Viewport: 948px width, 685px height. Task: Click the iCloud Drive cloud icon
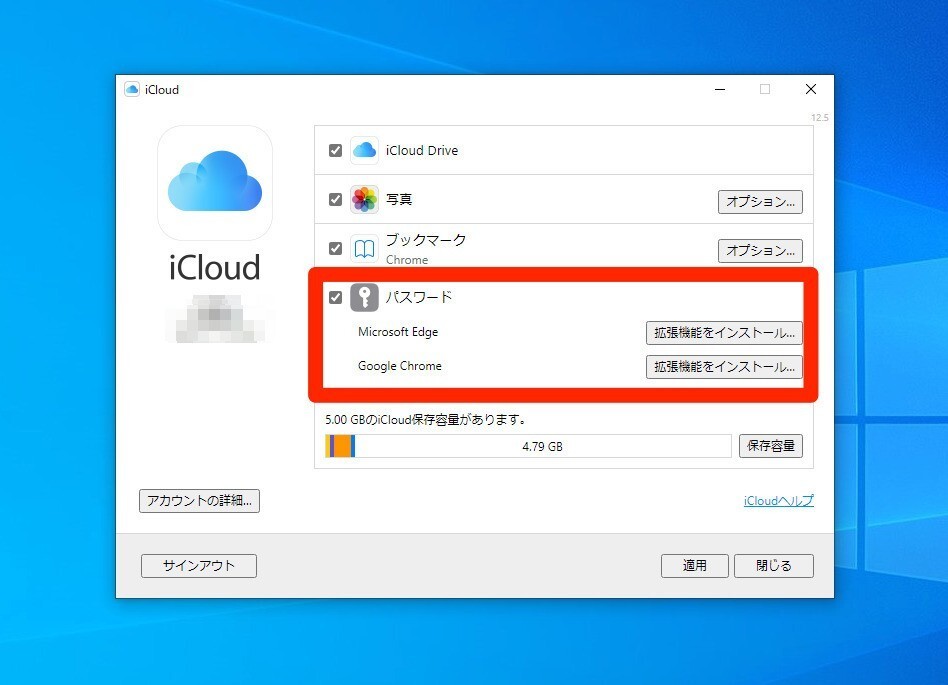pyautogui.click(x=364, y=150)
